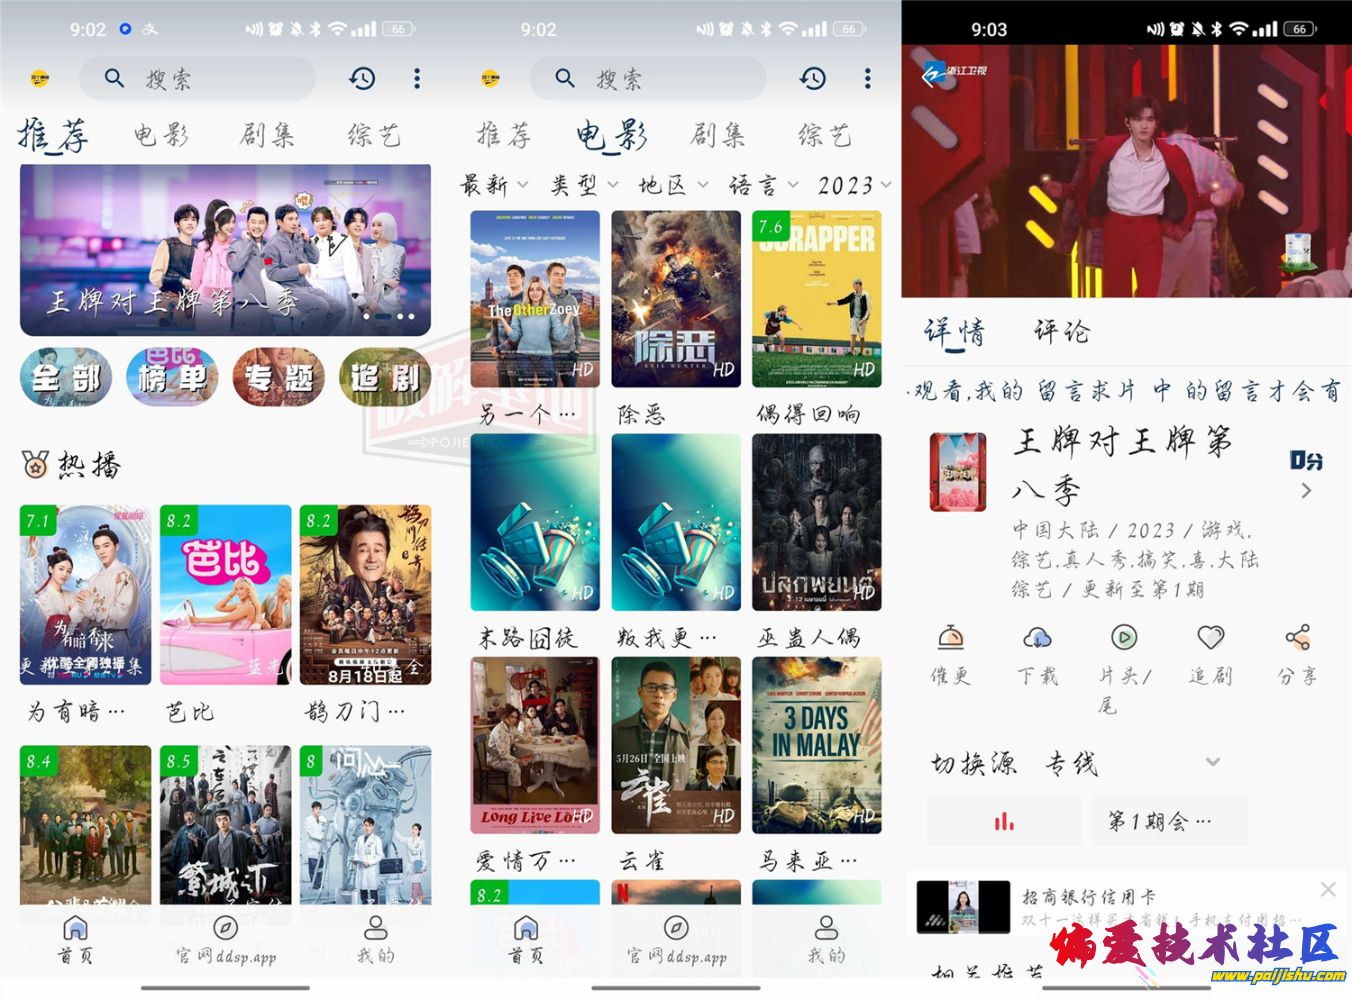Select the 第1期 episode button
Image resolution: width=1352 pixels, height=1000 pixels.
click(x=1169, y=822)
